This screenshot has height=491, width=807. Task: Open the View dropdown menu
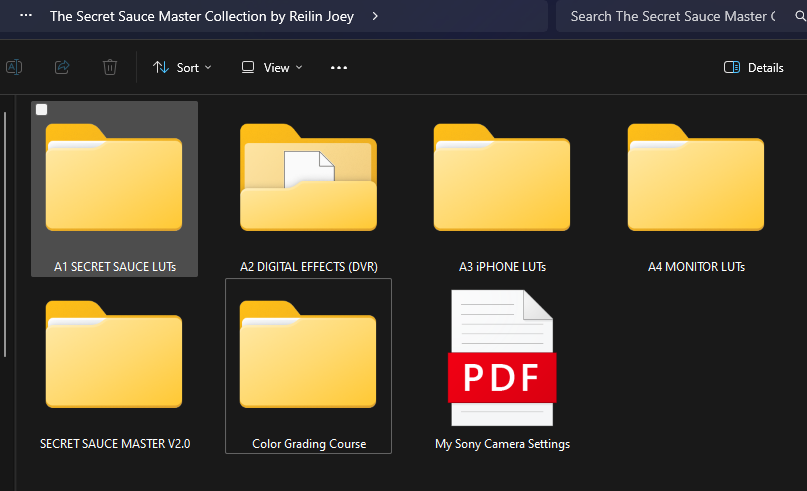pyautogui.click(x=271, y=67)
